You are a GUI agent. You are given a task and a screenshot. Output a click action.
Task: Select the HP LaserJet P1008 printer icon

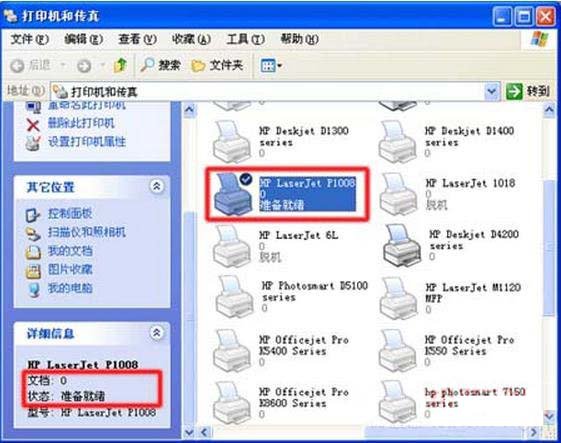232,194
